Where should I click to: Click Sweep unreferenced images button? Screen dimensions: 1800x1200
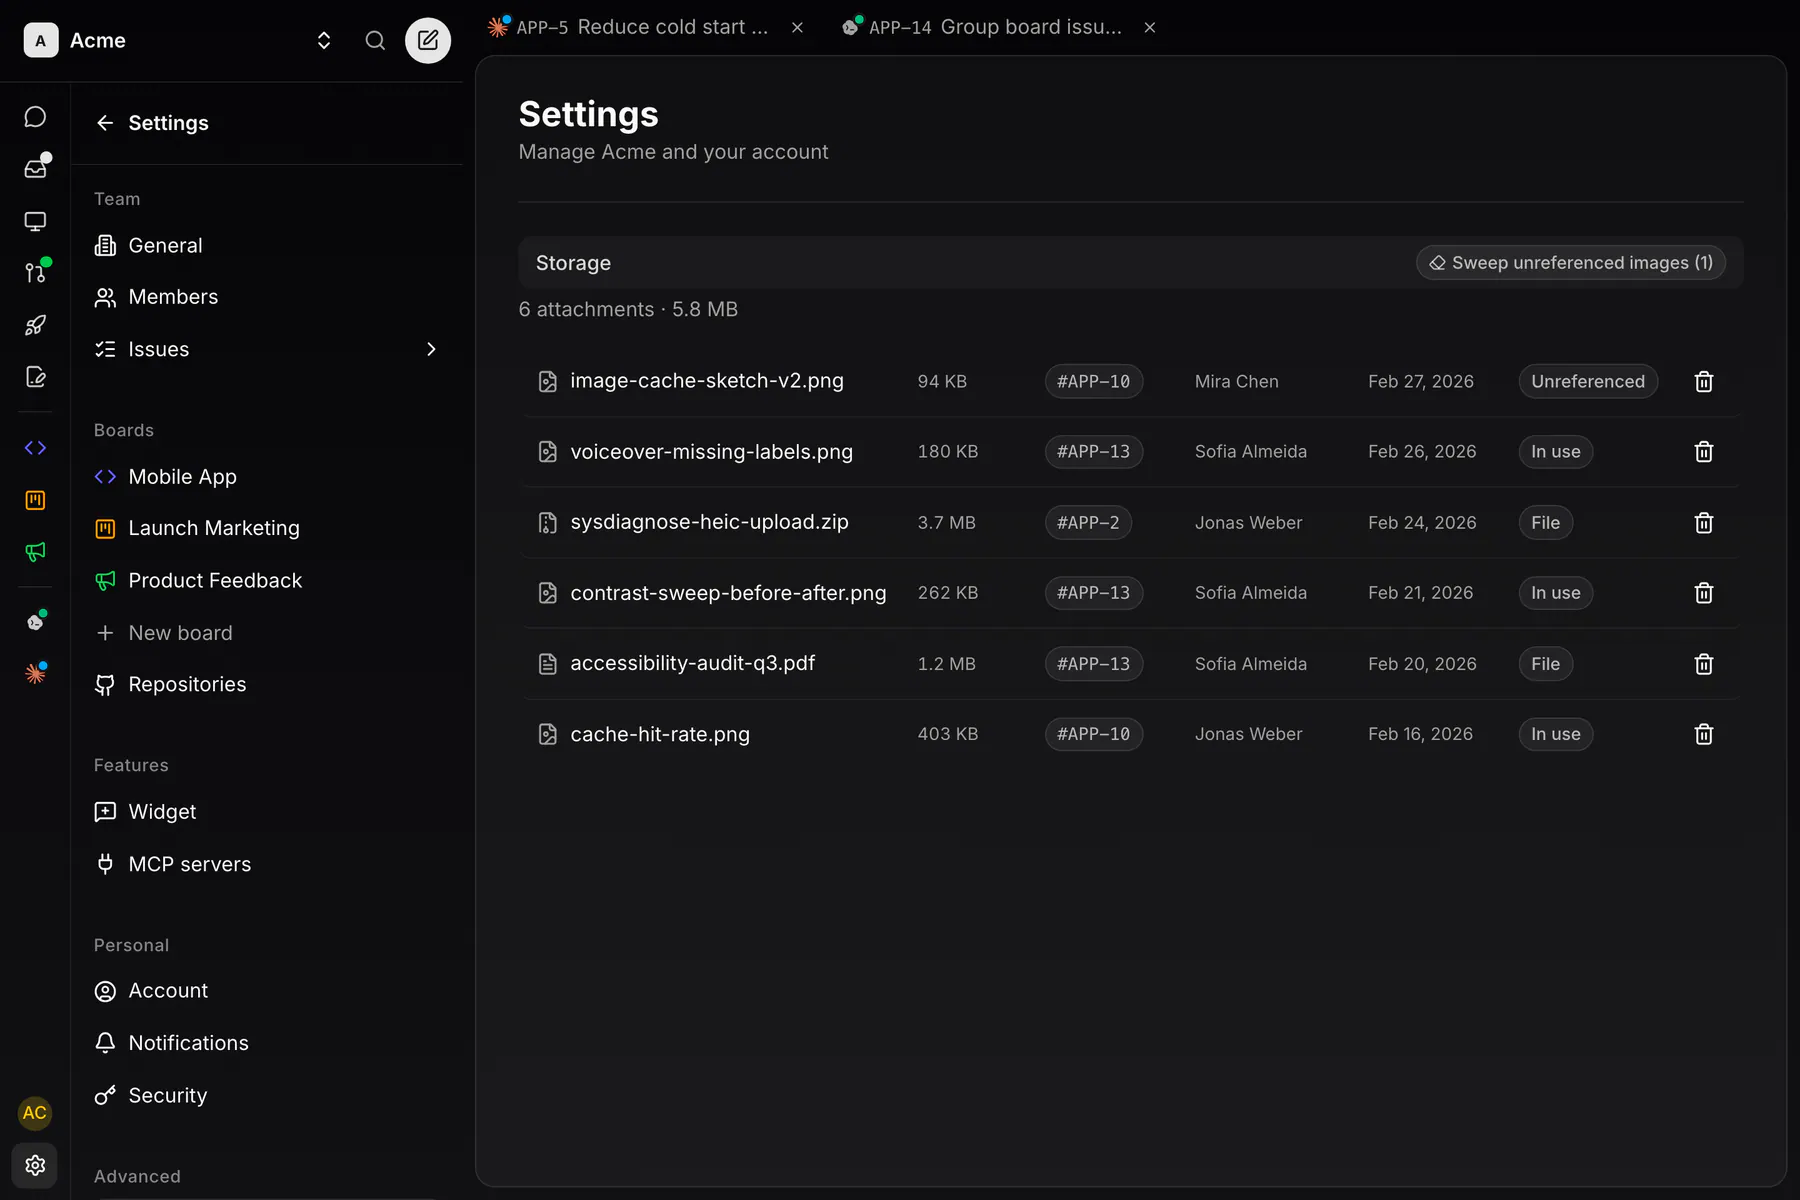coord(1571,263)
